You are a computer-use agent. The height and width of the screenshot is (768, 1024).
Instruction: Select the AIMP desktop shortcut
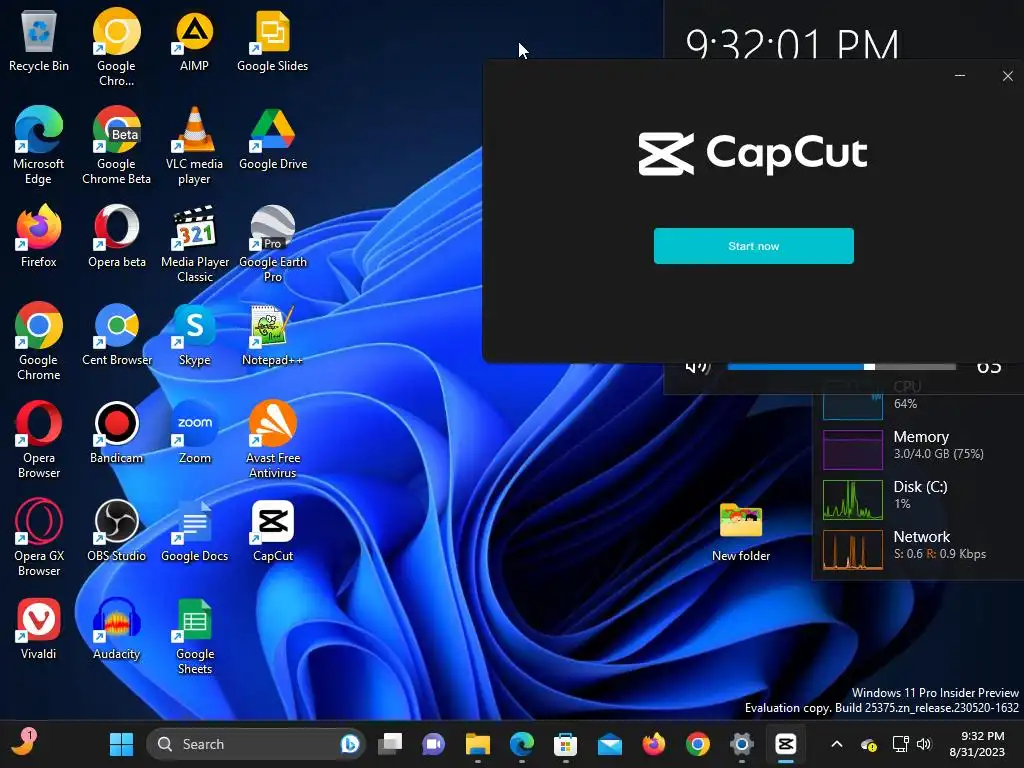(194, 40)
